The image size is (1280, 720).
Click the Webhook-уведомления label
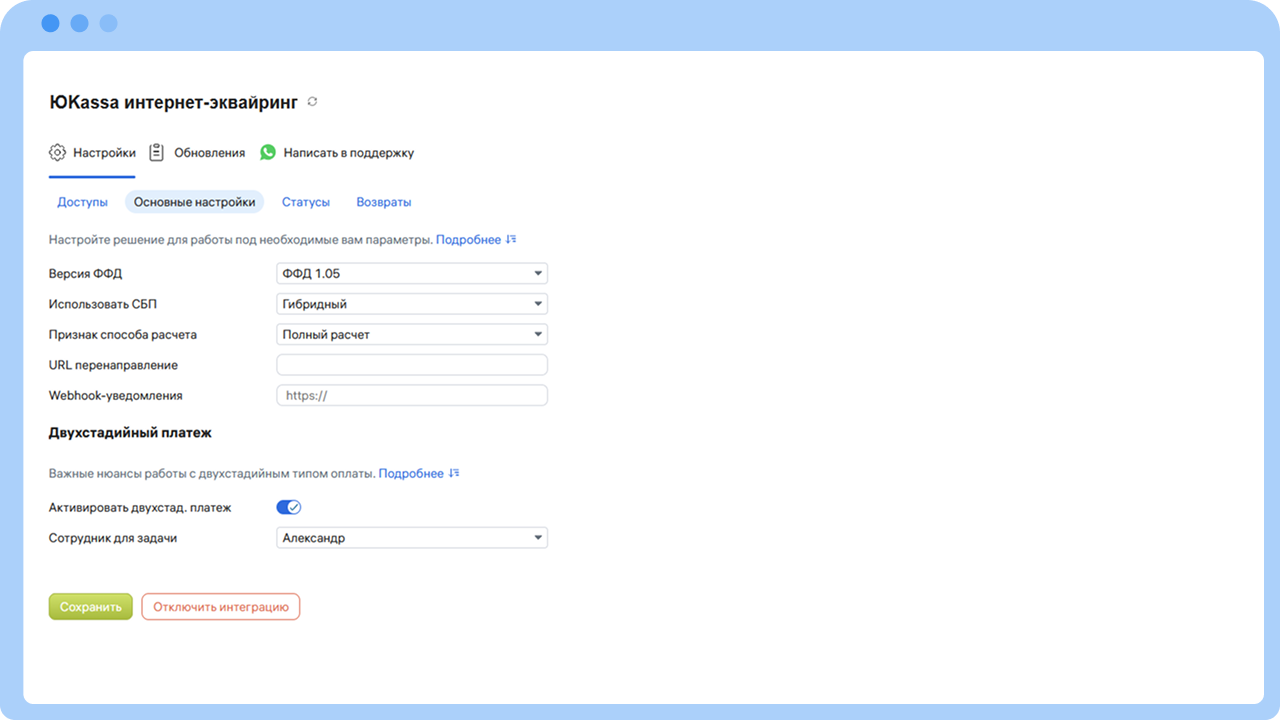point(116,396)
